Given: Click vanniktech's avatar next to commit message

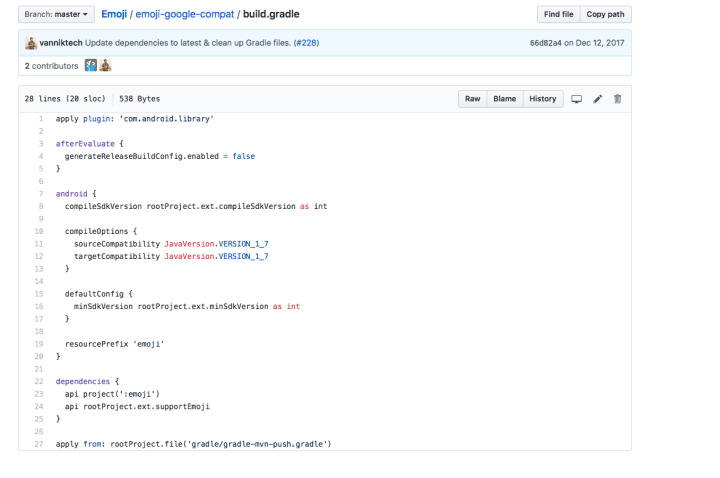Looking at the screenshot, I should (31, 43).
